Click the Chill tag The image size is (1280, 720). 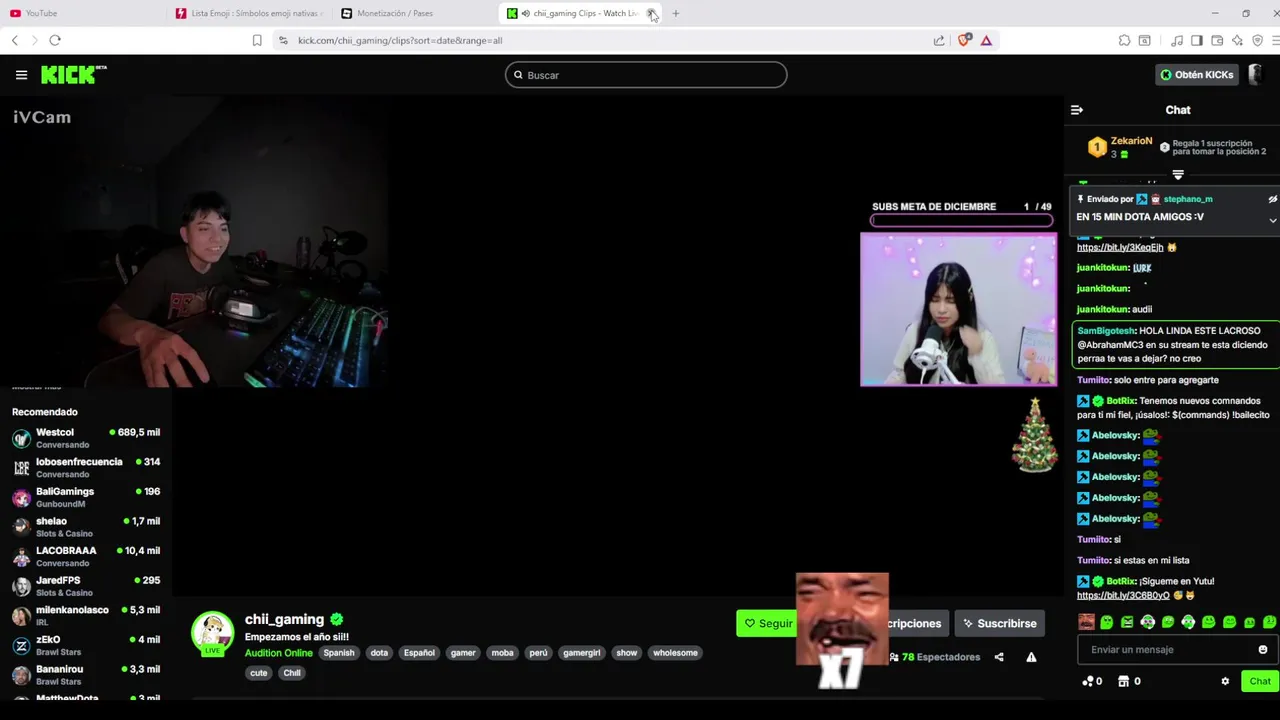point(292,673)
